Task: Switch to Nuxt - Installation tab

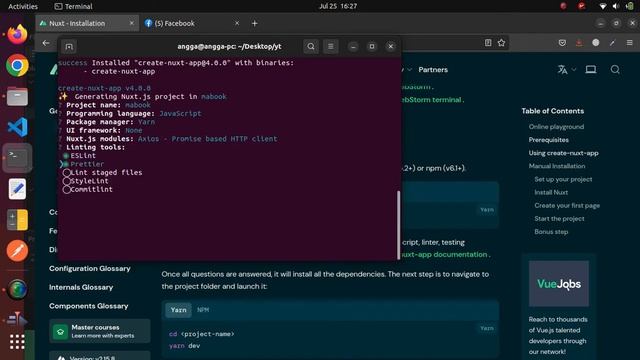Action: coord(87,24)
